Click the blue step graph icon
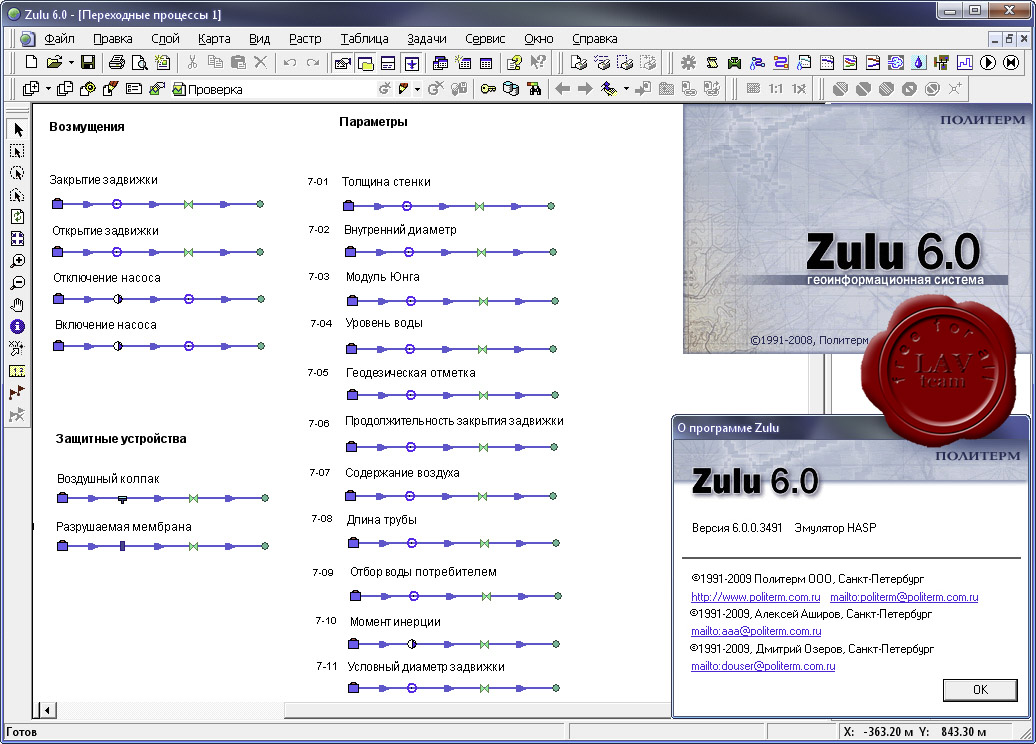 [x=965, y=63]
